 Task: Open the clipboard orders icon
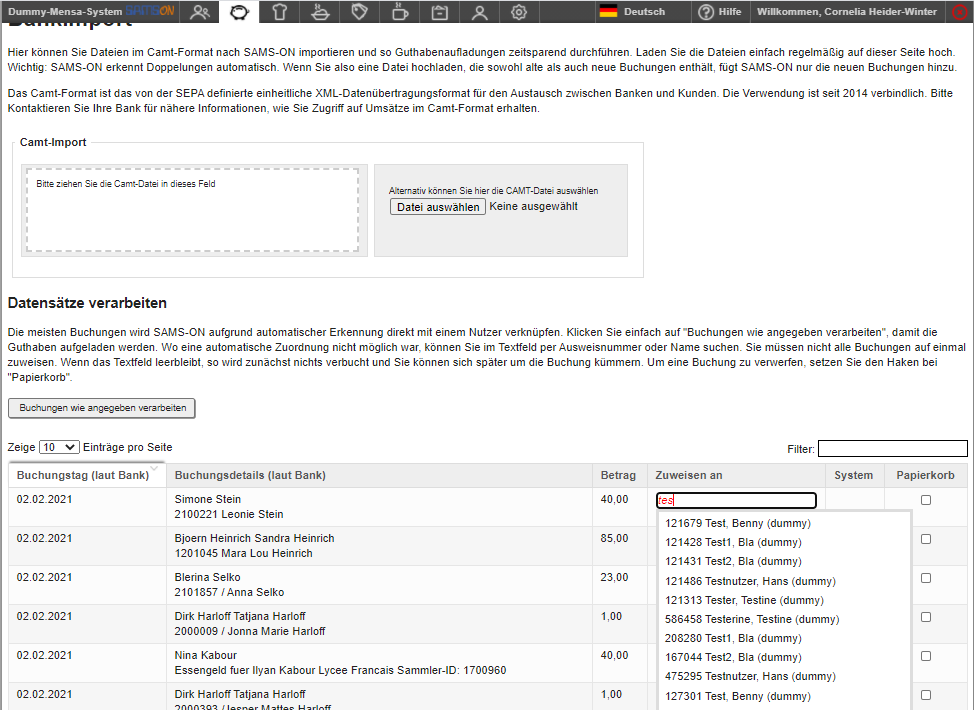tap(440, 12)
